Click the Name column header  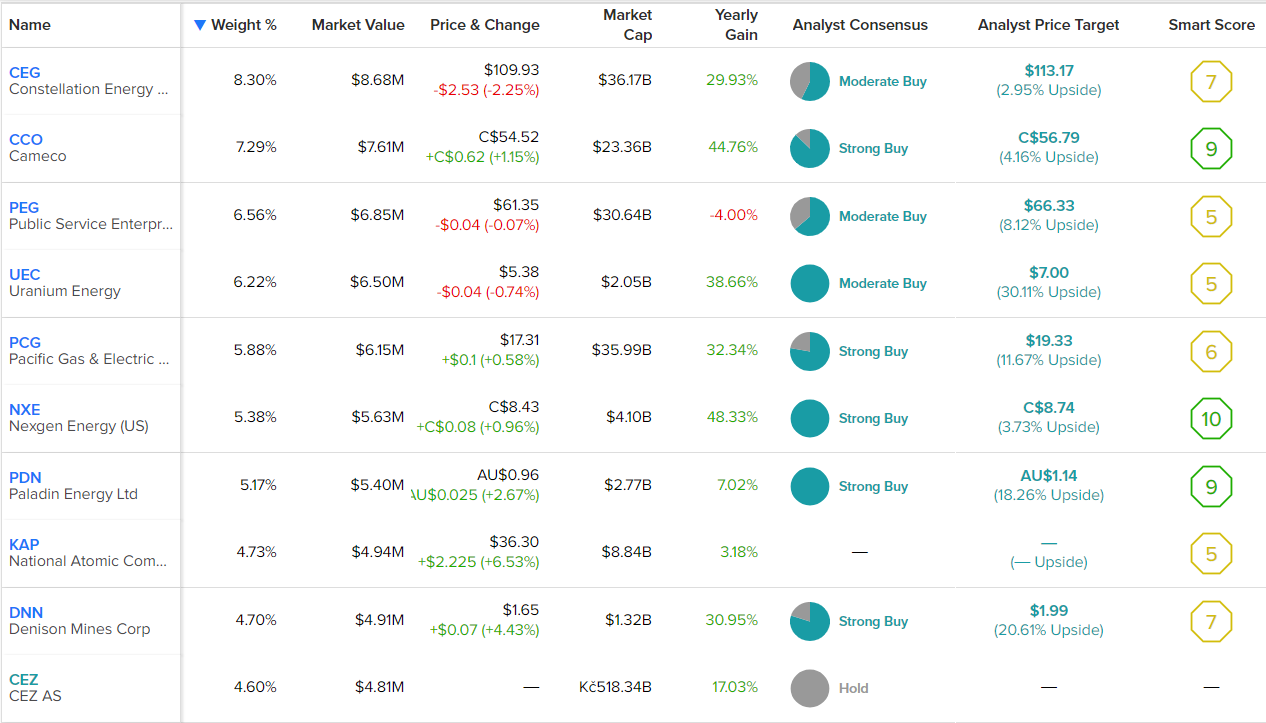30,25
